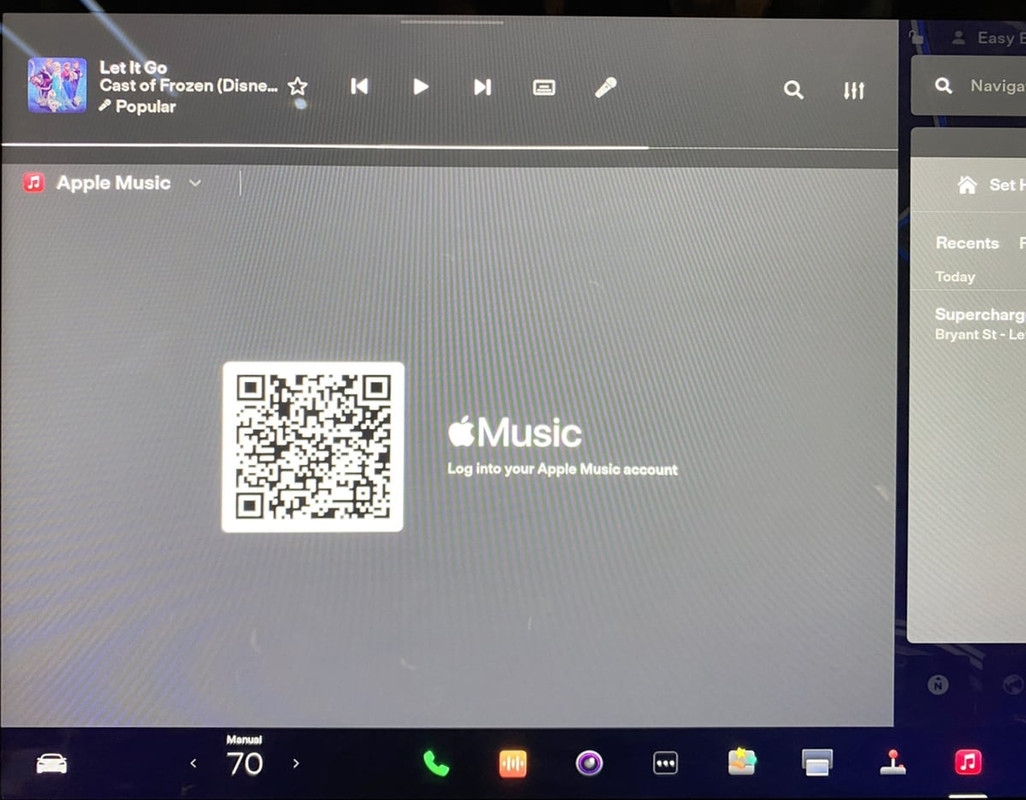Play the song Let It Go
Screen dimensions: 1026x800
tap(421, 87)
